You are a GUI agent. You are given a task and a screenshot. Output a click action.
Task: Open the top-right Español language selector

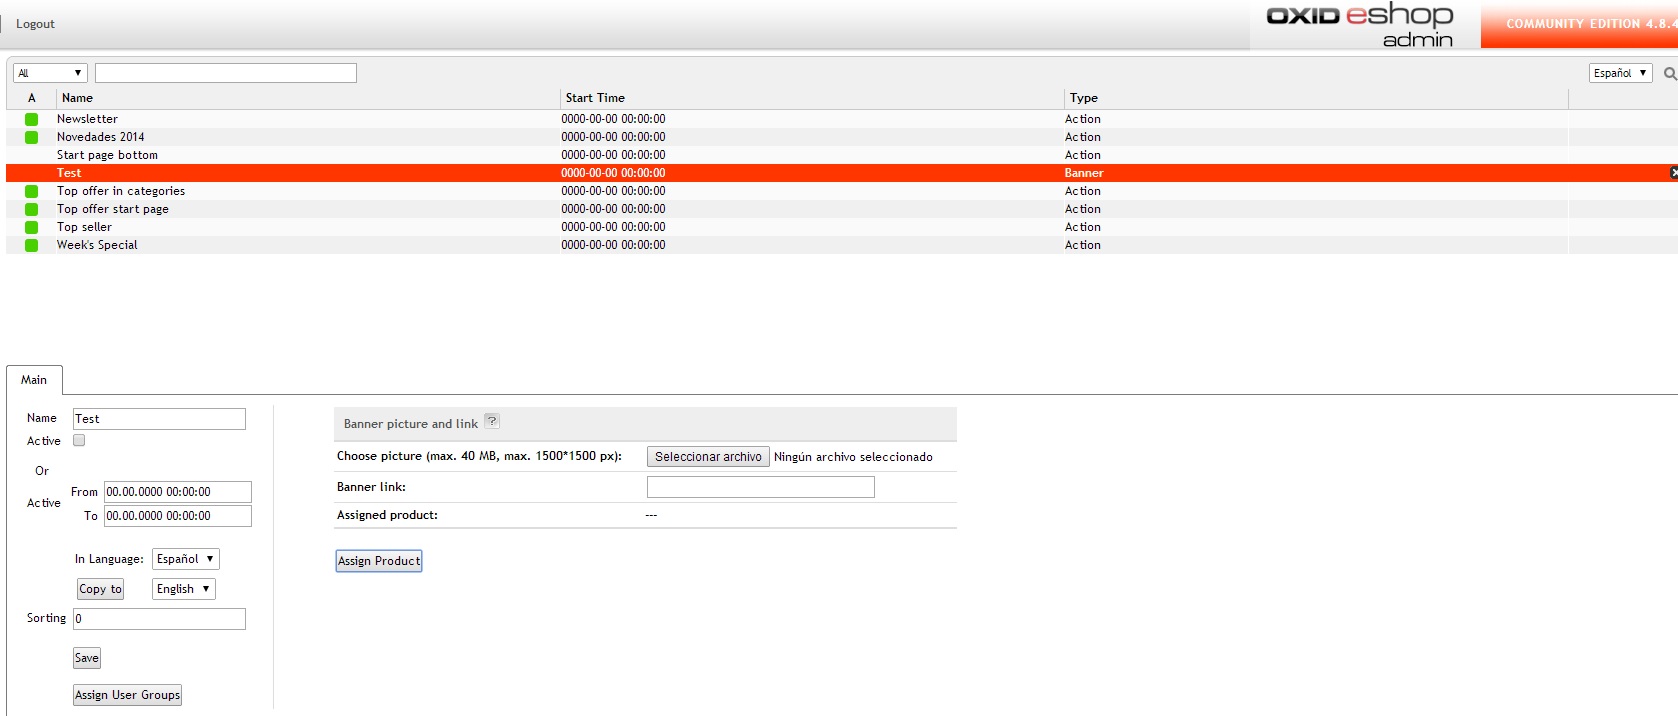[x=1620, y=73]
